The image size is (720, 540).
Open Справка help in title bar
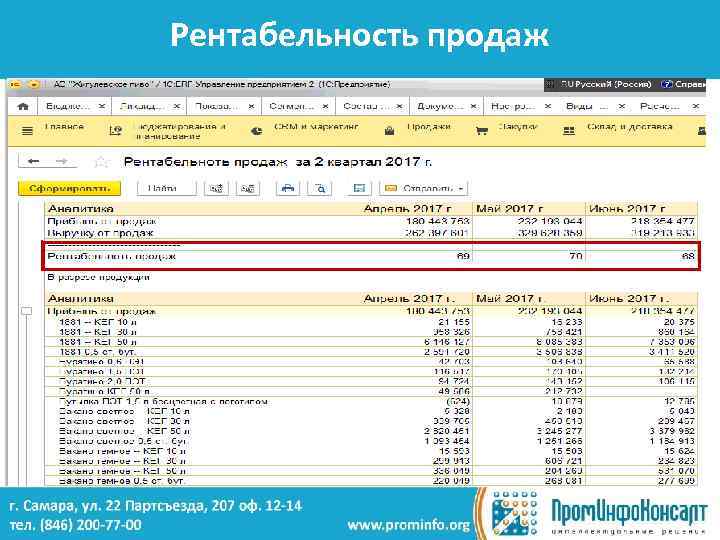[x=683, y=84]
